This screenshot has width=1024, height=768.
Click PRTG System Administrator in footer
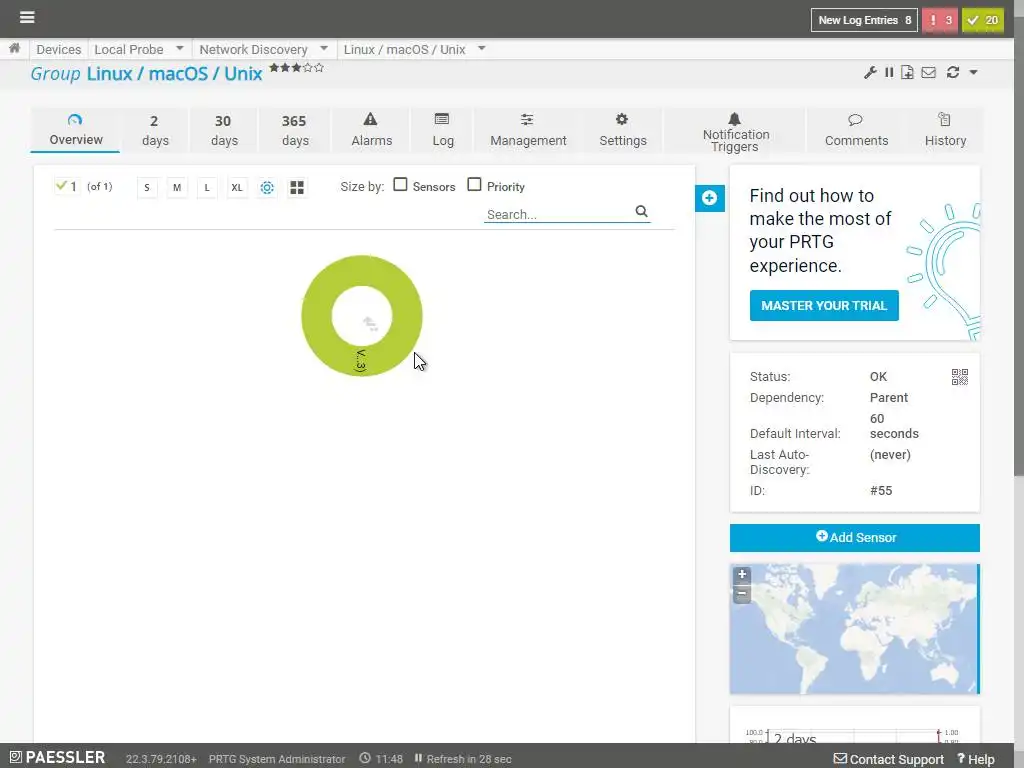pos(277,759)
